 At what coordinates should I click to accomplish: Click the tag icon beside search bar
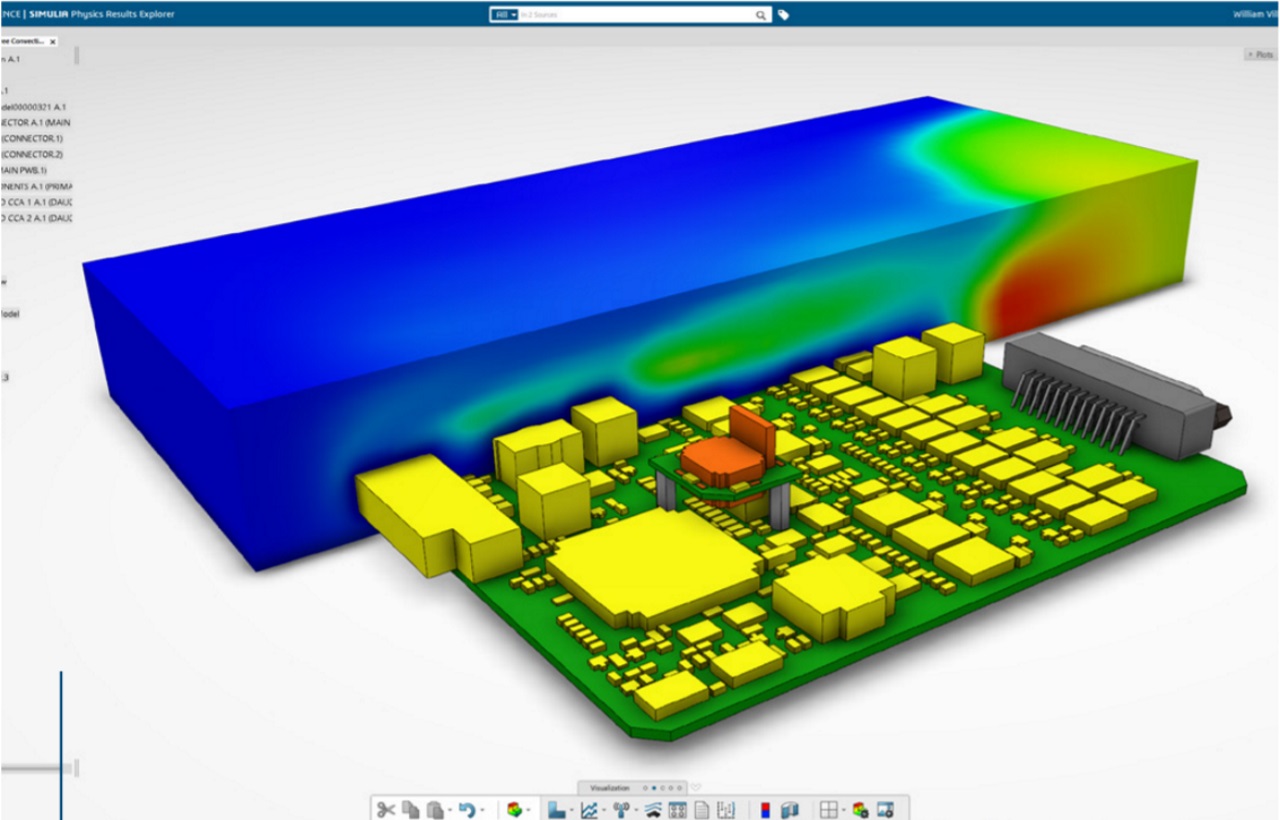(x=784, y=15)
